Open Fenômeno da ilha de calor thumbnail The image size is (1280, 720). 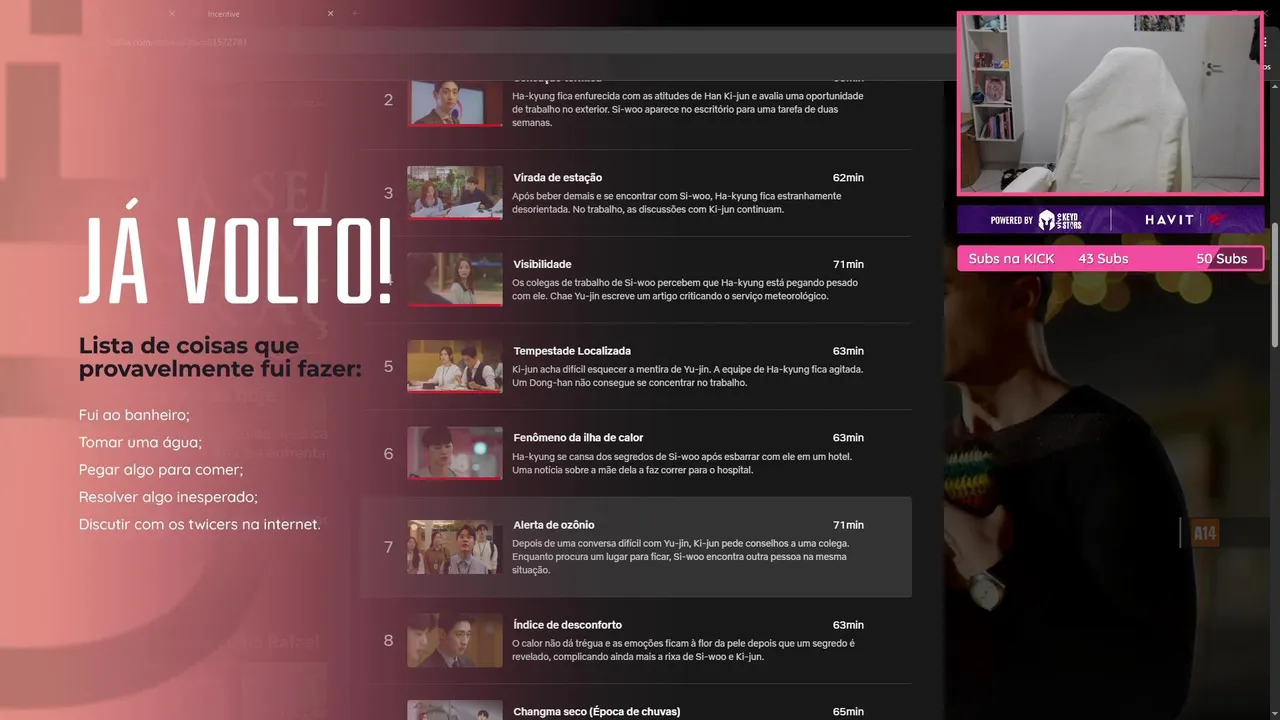[454, 453]
